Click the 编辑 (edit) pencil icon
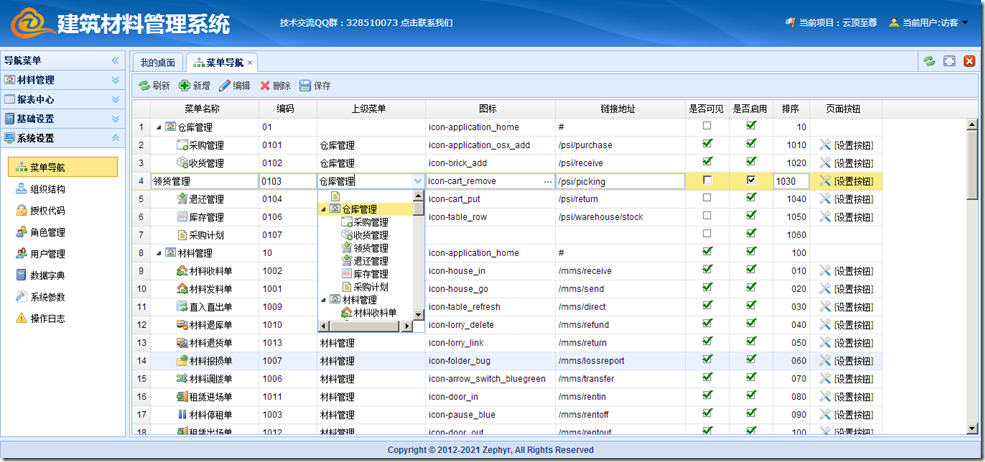Image resolution: width=985 pixels, height=462 pixels. coord(225,86)
